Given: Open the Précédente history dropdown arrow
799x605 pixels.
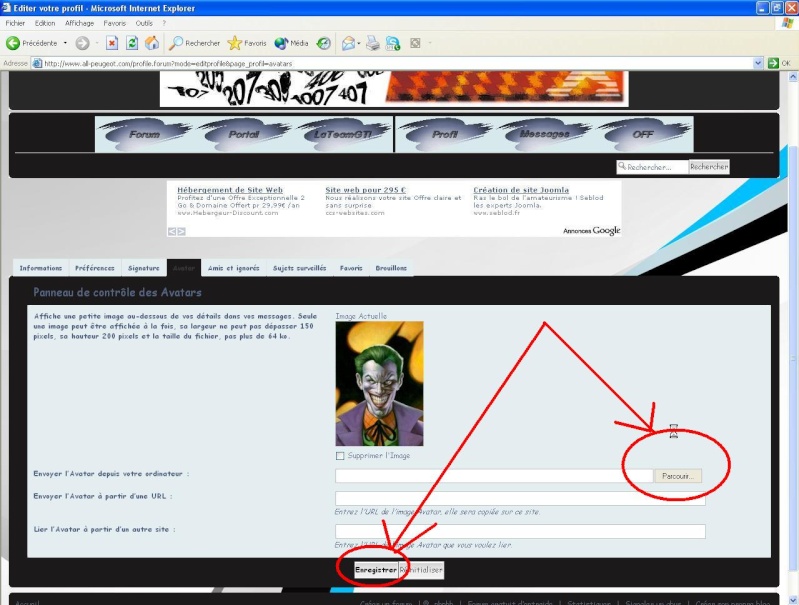Looking at the screenshot, I should coord(65,43).
